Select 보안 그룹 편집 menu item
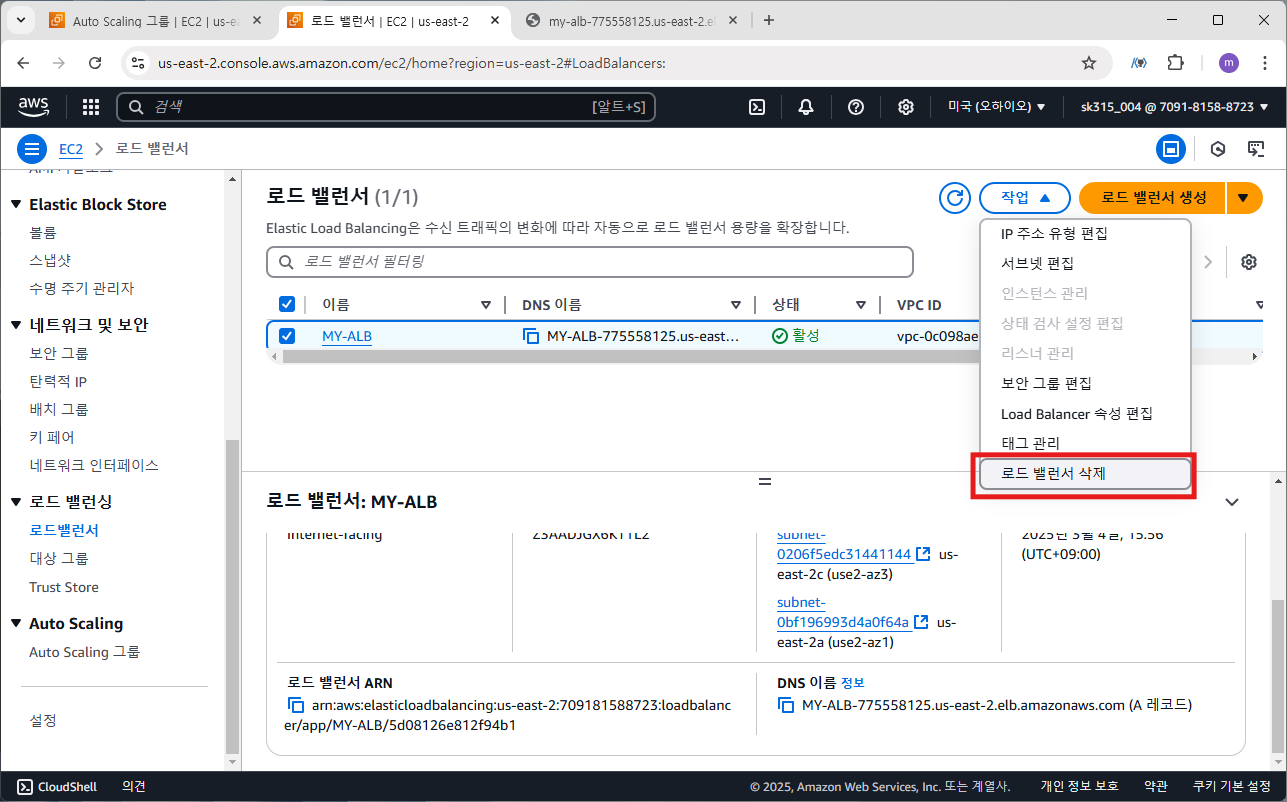The height and width of the screenshot is (802, 1287). point(1085,384)
